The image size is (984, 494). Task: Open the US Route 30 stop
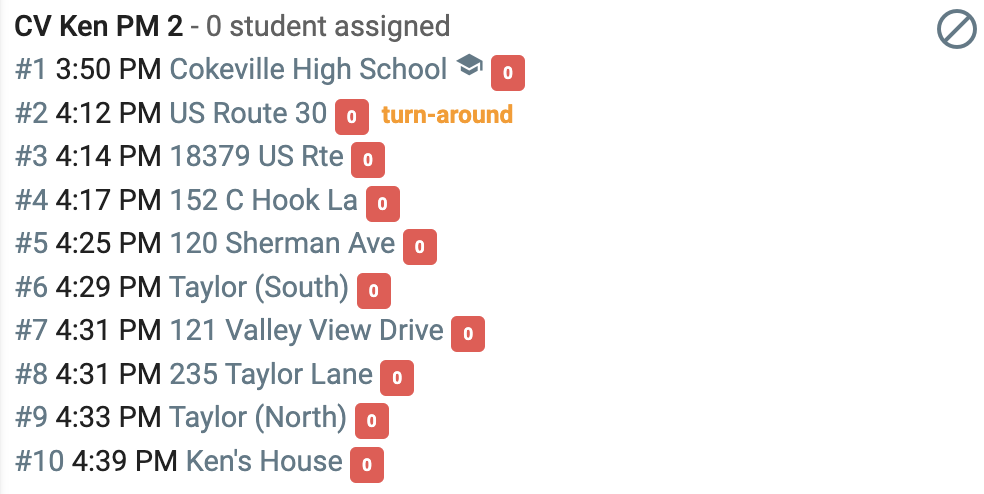tap(249, 113)
